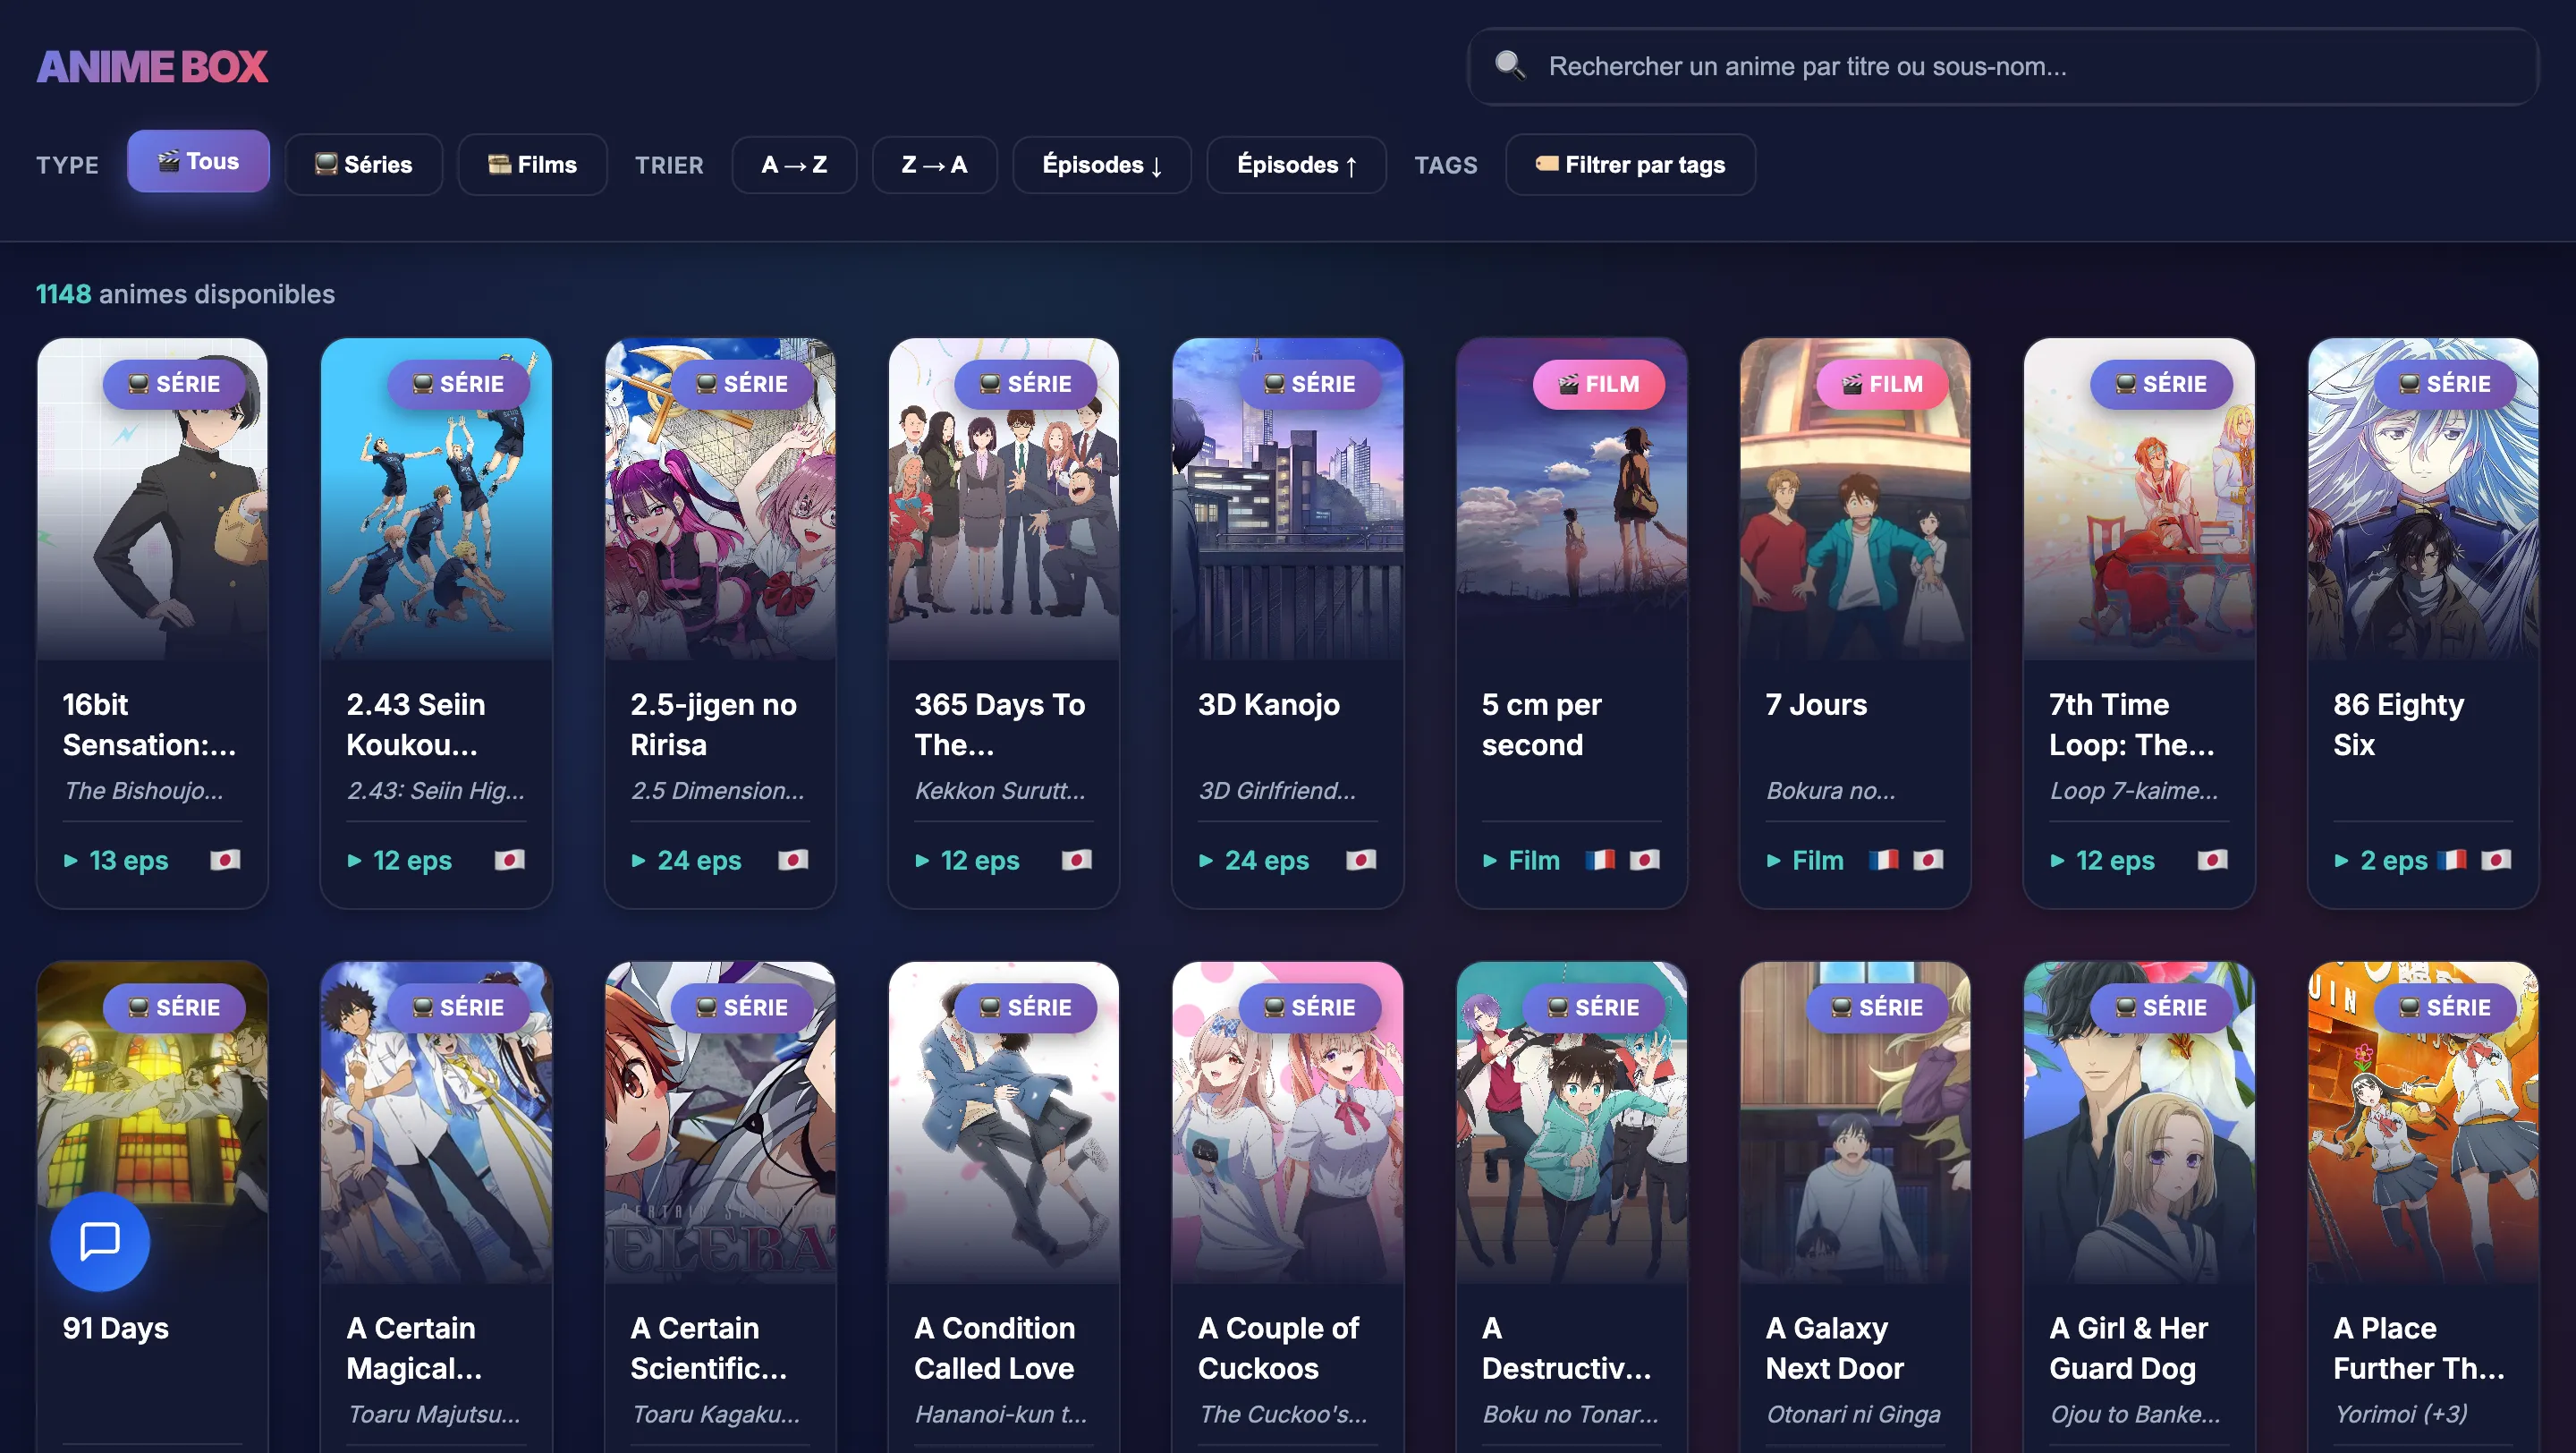Open the Filtrer par tags dropdown
The image size is (2576, 1453).
point(1630,164)
